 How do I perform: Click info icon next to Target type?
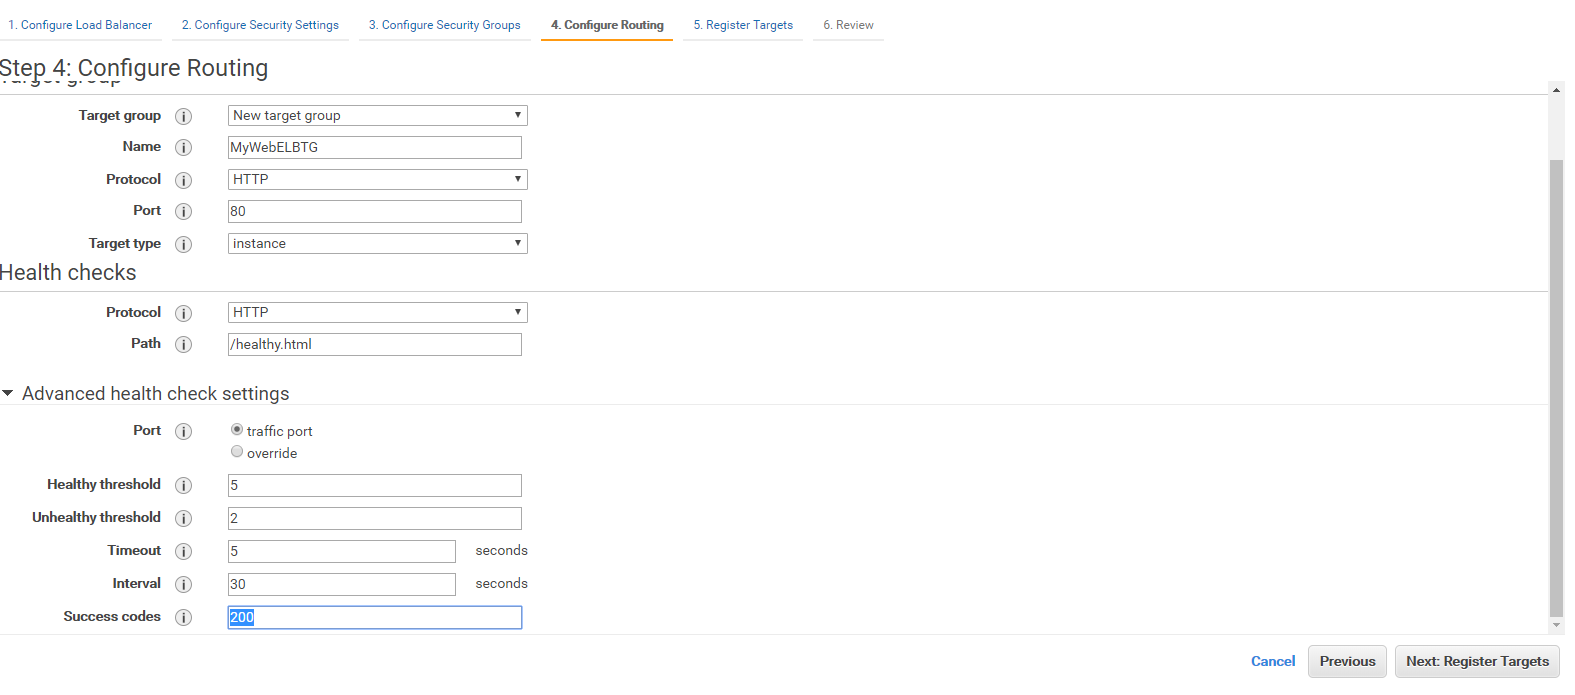(183, 244)
